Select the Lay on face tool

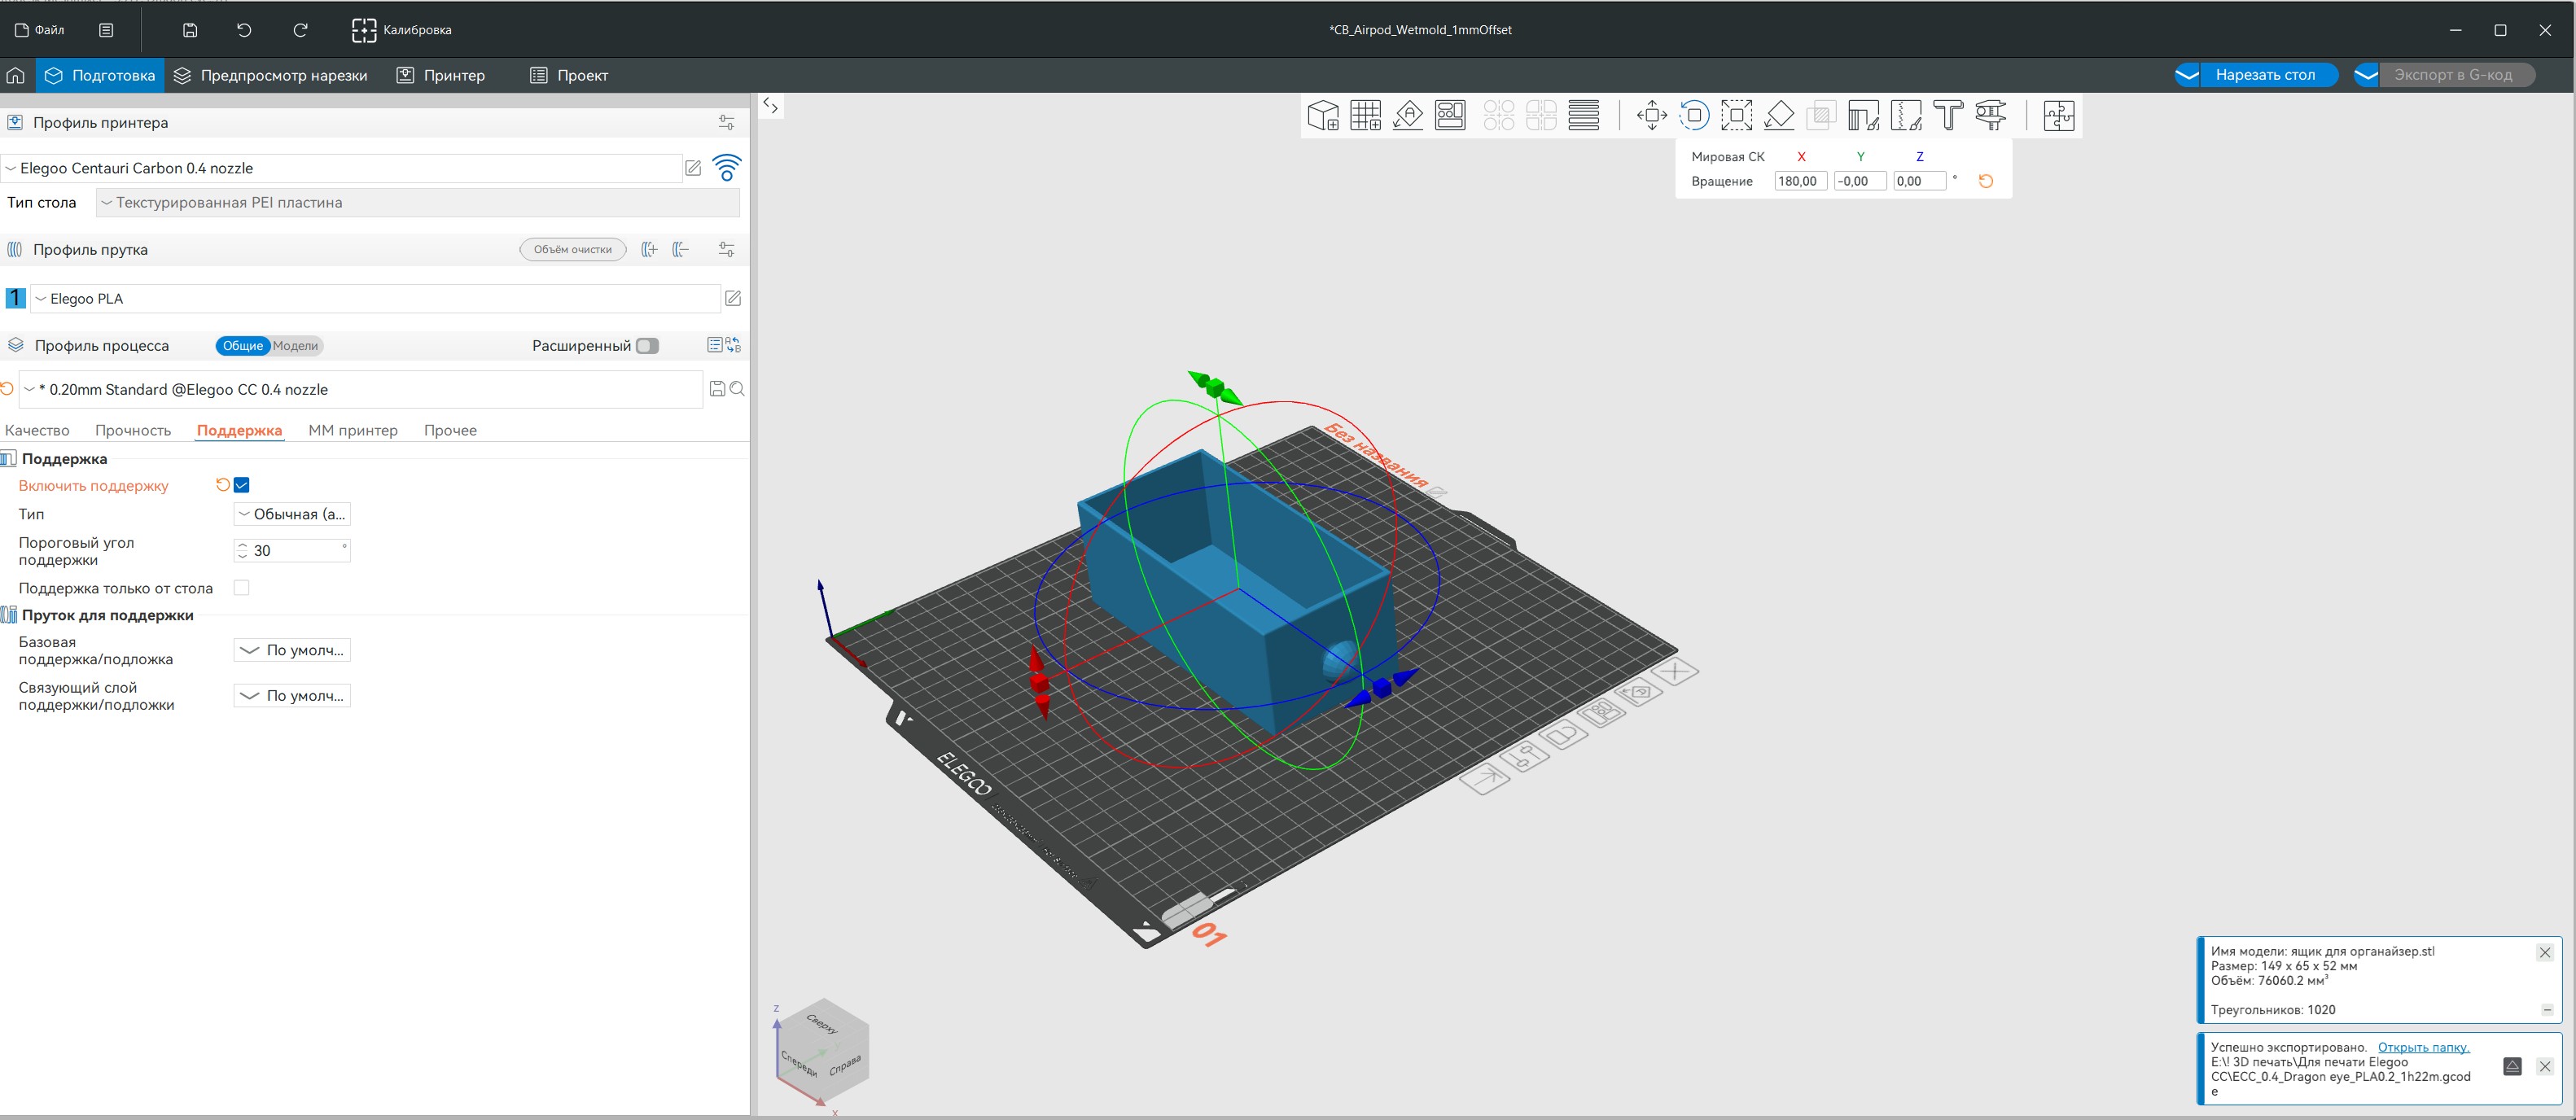(x=1779, y=116)
